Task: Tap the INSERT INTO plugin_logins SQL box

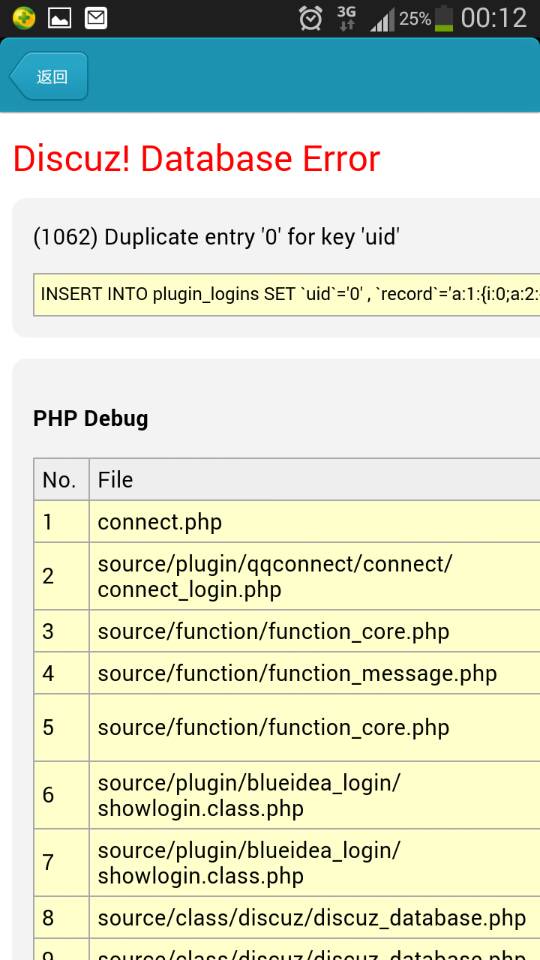Action: [x=287, y=294]
